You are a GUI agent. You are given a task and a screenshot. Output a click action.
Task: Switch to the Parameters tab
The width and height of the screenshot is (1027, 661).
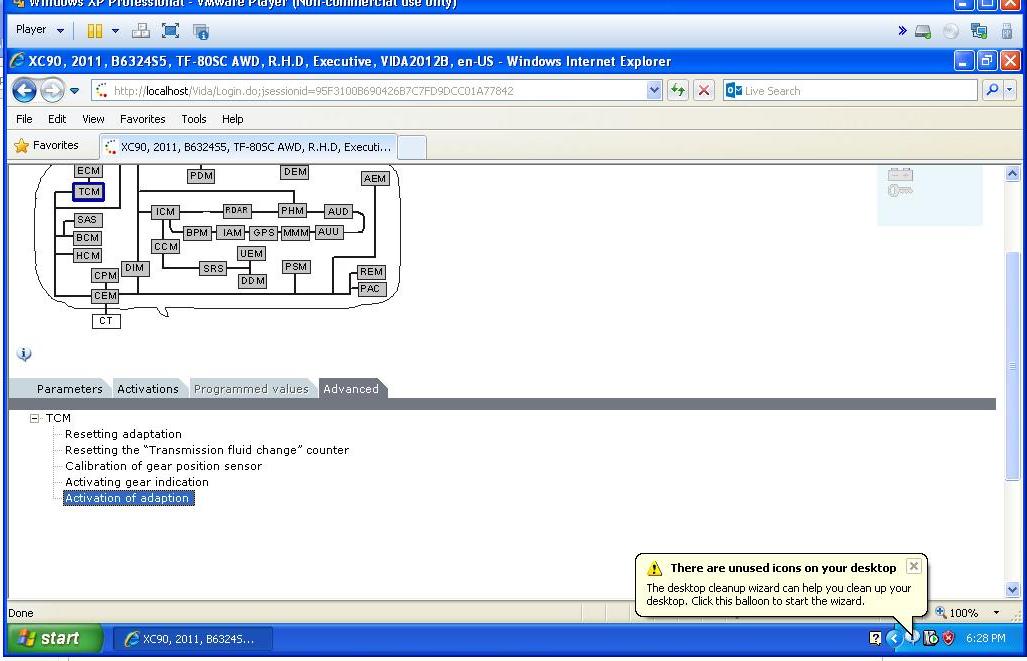pos(69,389)
